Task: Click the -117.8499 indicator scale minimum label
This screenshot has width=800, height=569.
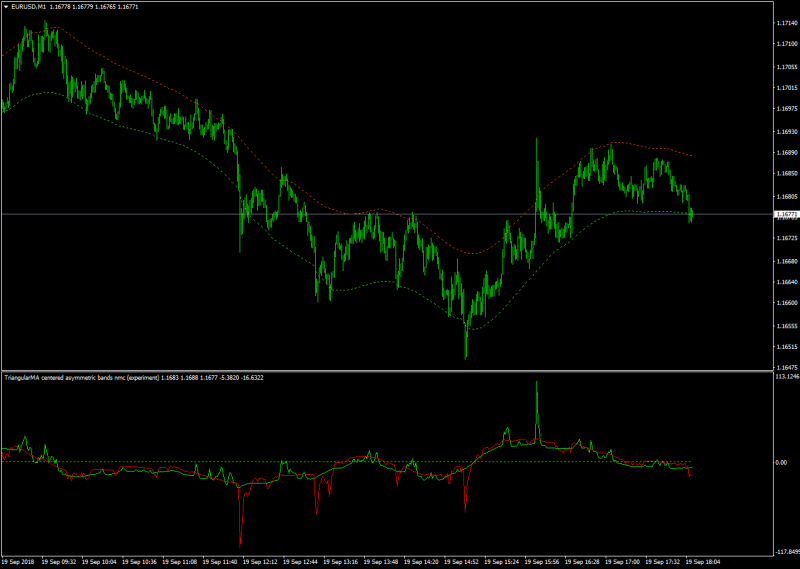Action: pyautogui.click(x=787, y=552)
